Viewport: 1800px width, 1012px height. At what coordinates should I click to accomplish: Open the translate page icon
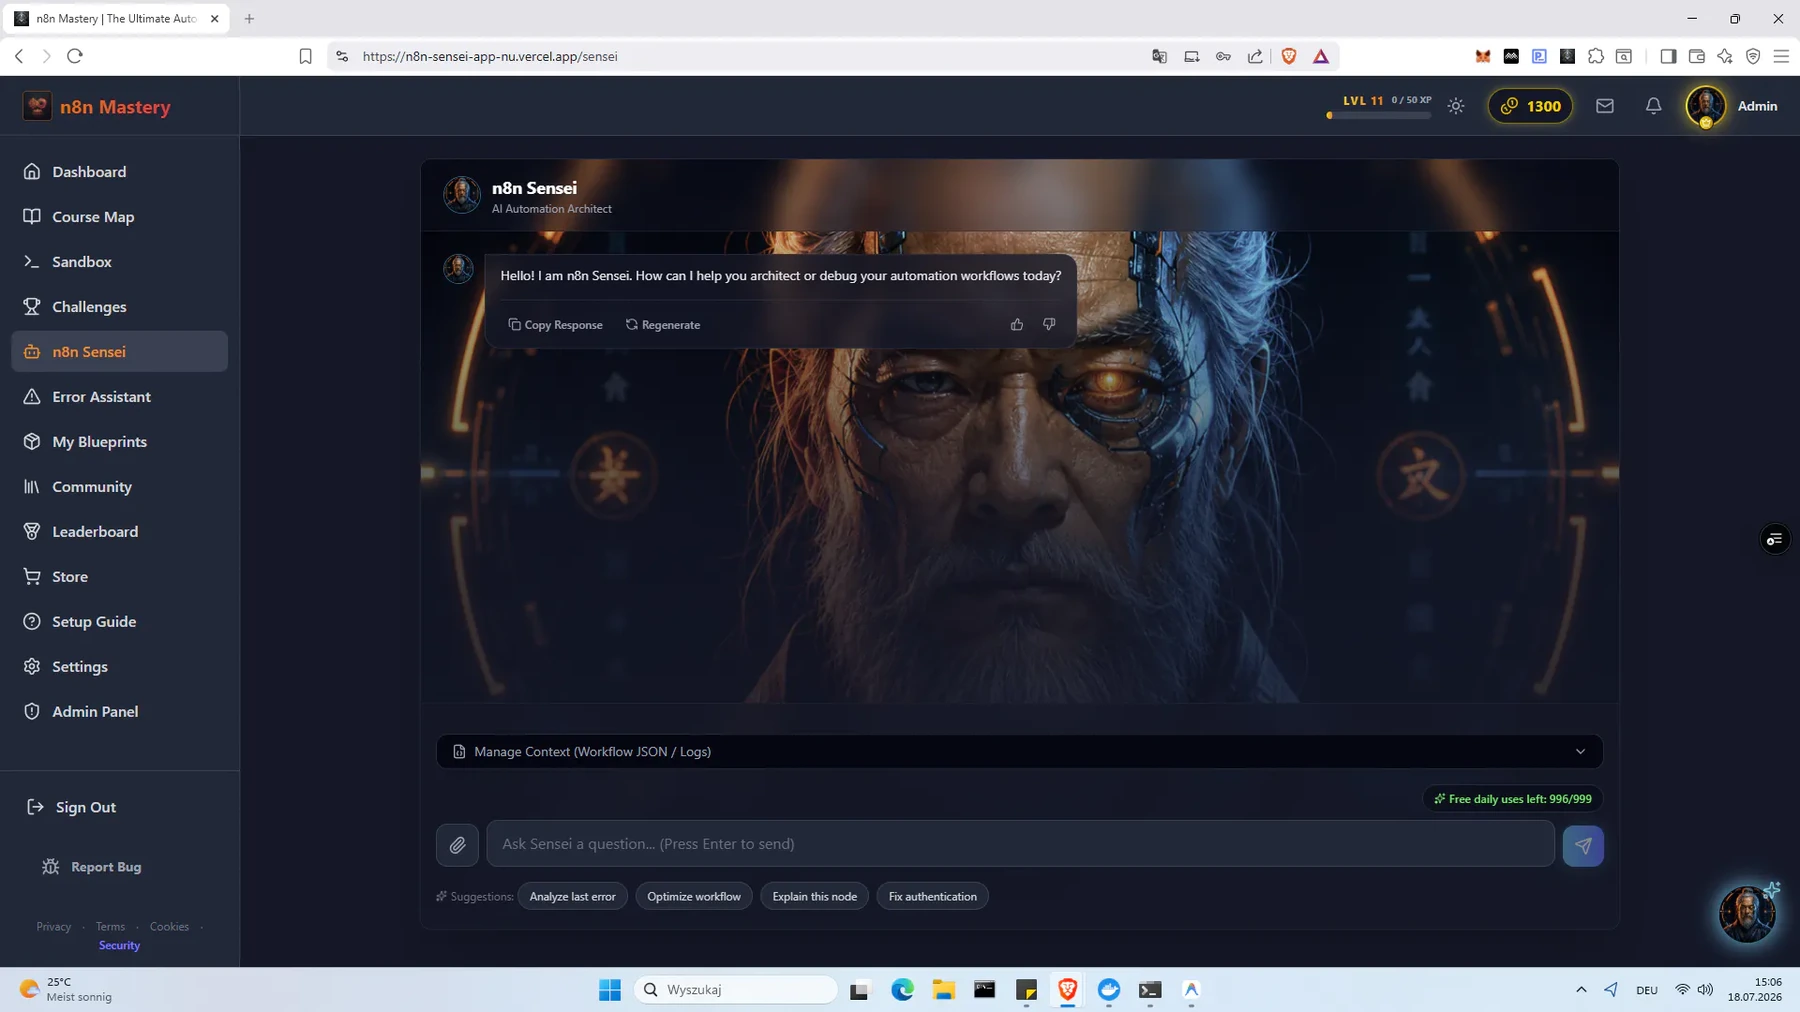coord(1160,57)
